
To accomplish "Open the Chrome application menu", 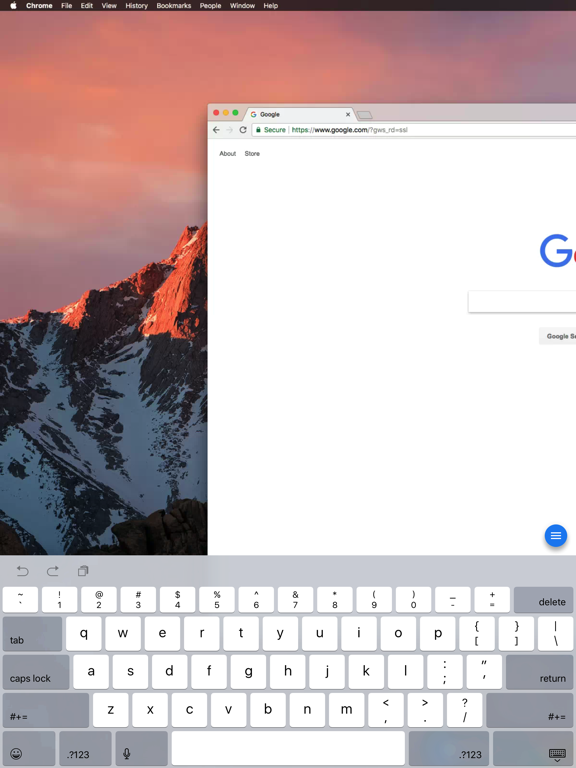I will point(39,5).
